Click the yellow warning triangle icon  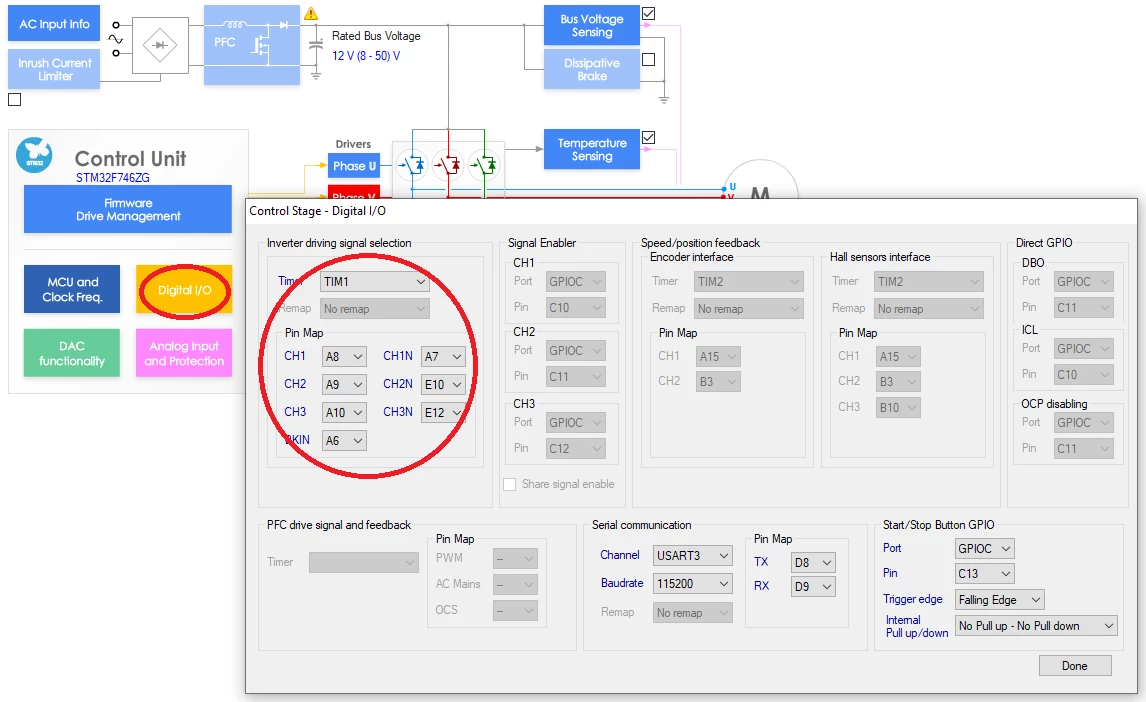coord(311,13)
